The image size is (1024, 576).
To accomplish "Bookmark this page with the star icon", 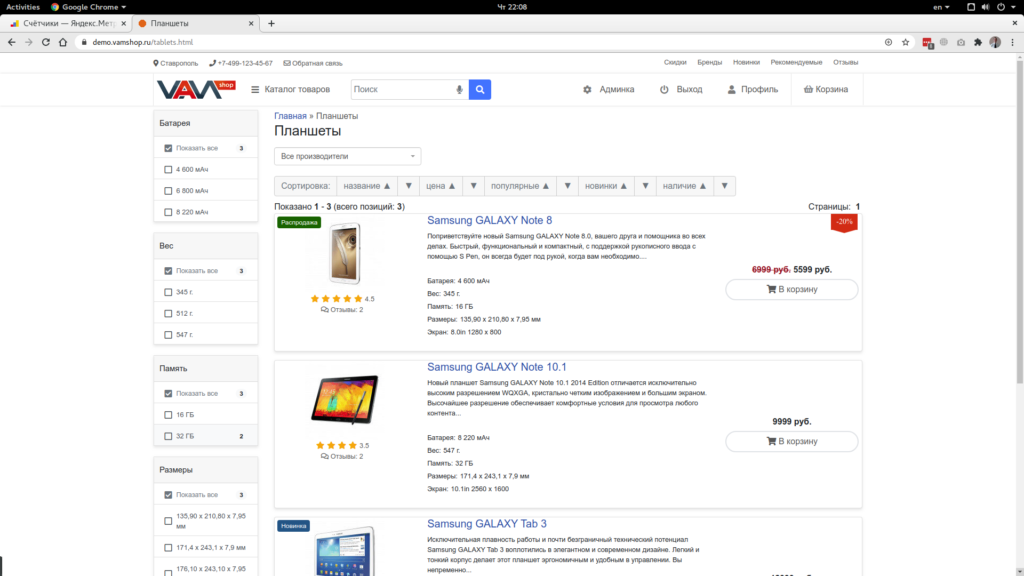I will [905, 42].
